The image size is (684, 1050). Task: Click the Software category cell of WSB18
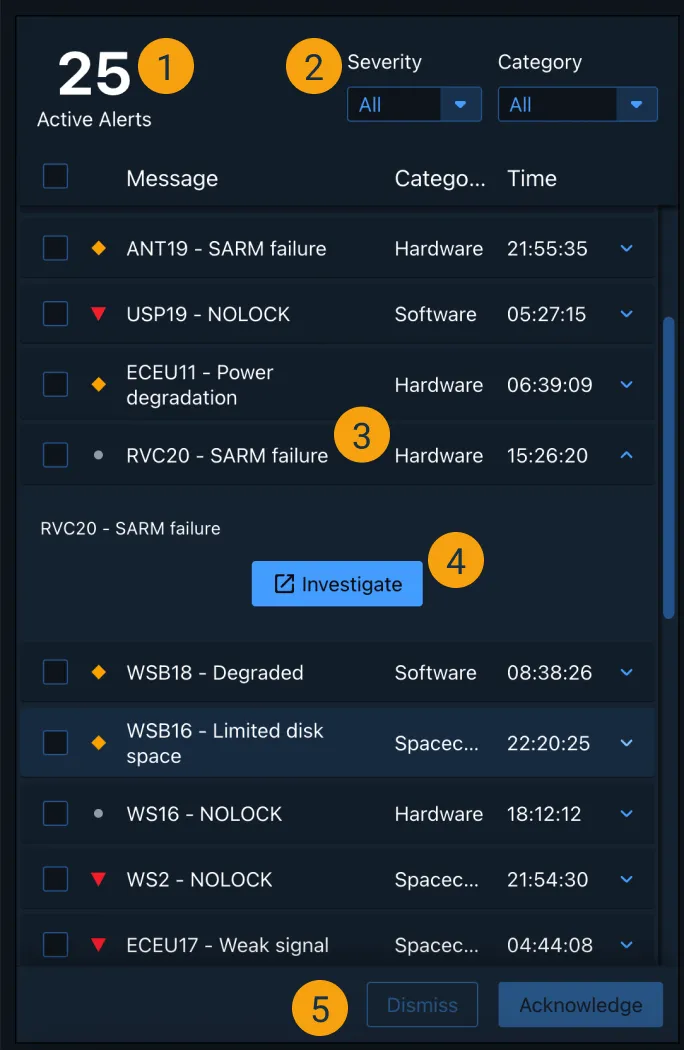point(435,672)
